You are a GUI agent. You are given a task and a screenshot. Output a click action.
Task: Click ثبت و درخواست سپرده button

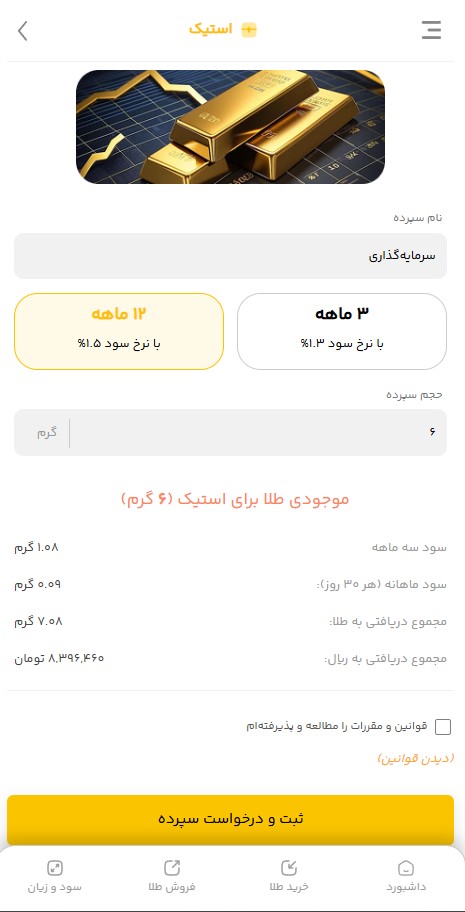[230, 819]
